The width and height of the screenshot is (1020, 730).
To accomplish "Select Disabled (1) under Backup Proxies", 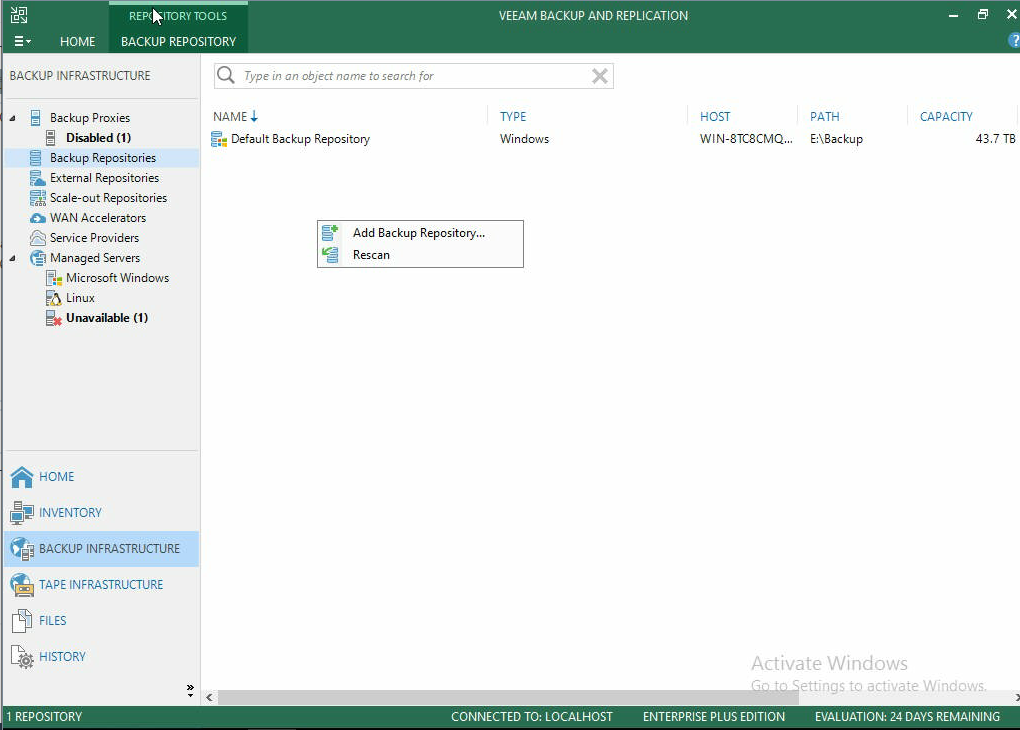I will point(98,138).
